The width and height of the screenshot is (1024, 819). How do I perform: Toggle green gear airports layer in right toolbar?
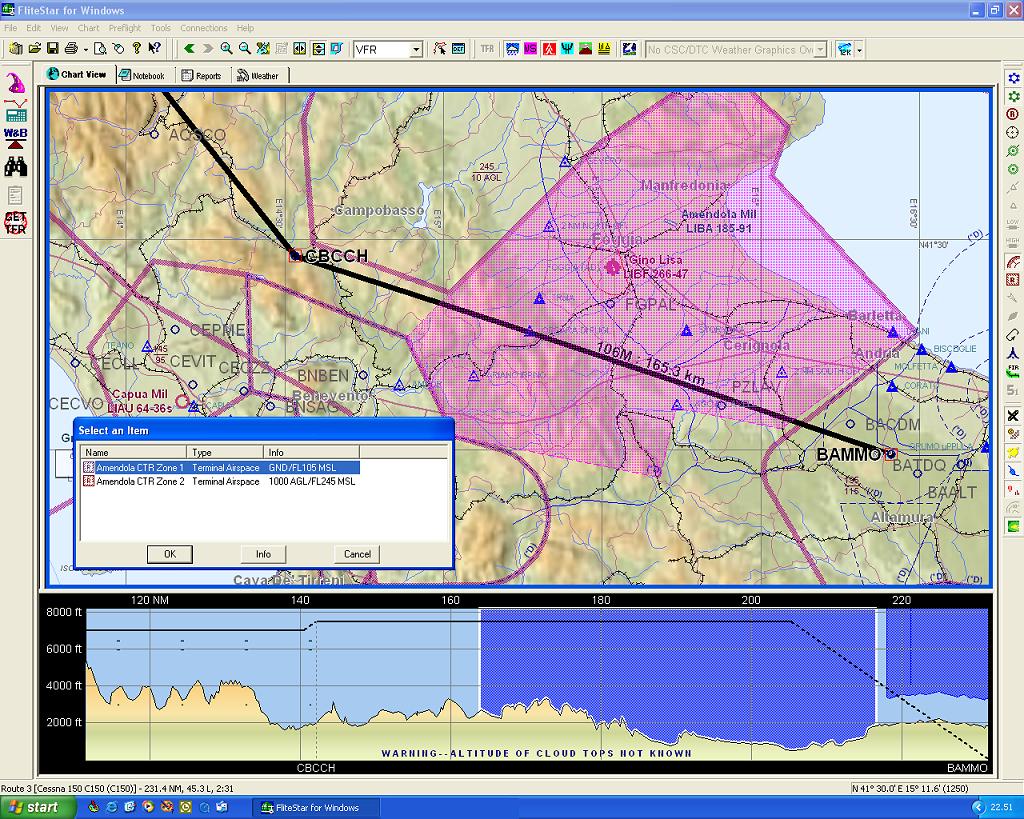(x=1013, y=96)
